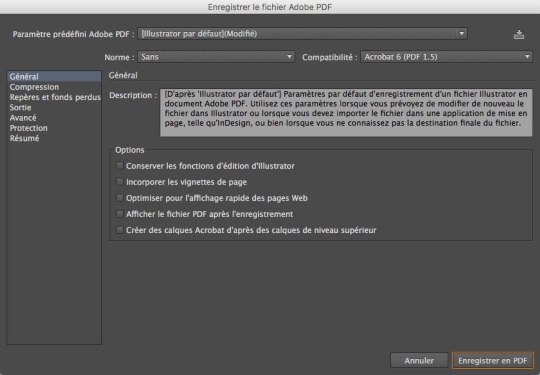This screenshot has width=540, height=375.
Task: Click the Enregistrer le fichier Adobe PDF title
Action: tap(270, 7)
